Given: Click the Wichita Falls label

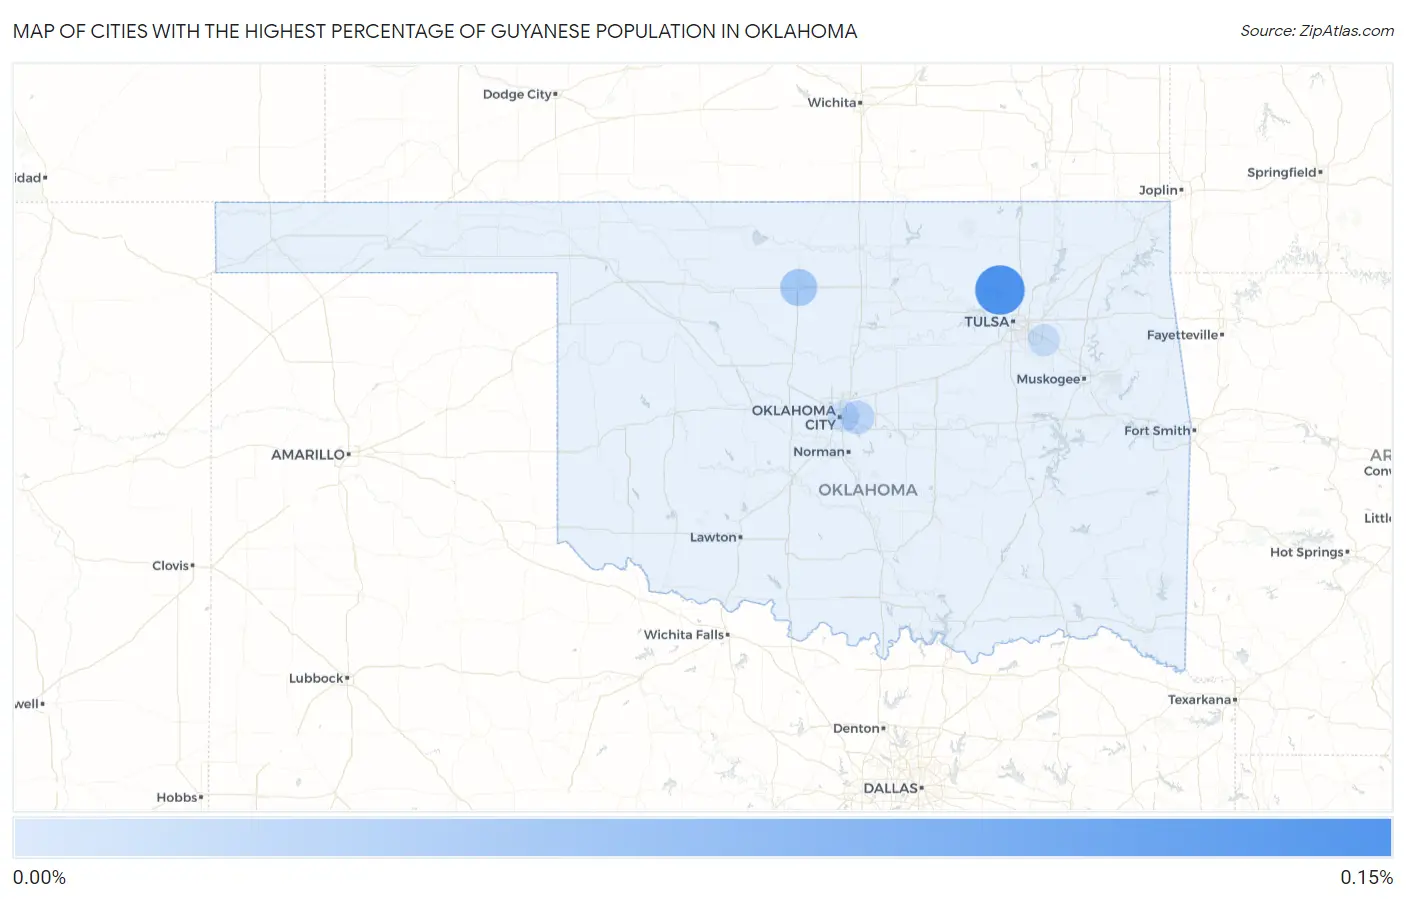Looking at the screenshot, I should (684, 635).
